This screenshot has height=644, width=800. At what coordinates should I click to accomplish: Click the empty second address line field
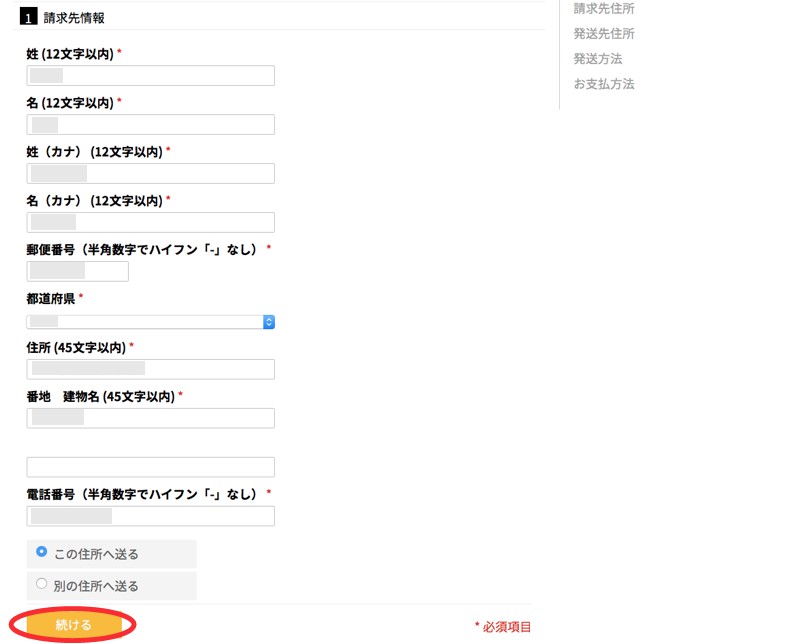[x=150, y=467]
